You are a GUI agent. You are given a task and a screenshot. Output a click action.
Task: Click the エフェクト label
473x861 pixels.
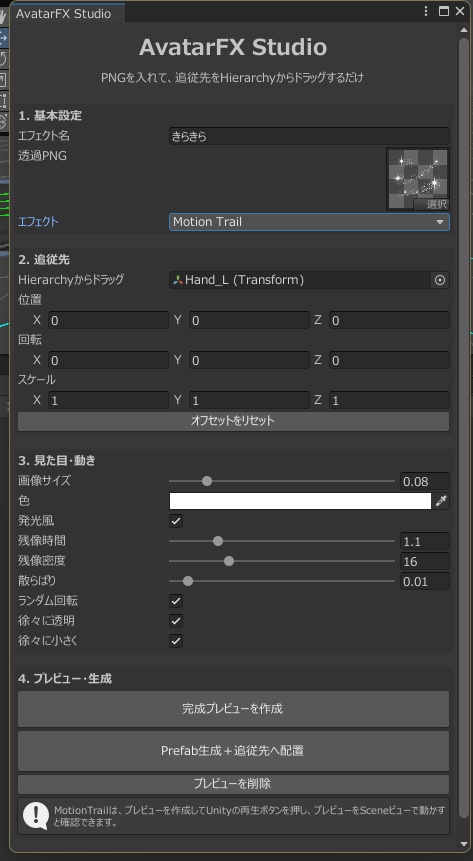pyautogui.click(x=38, y=222)
